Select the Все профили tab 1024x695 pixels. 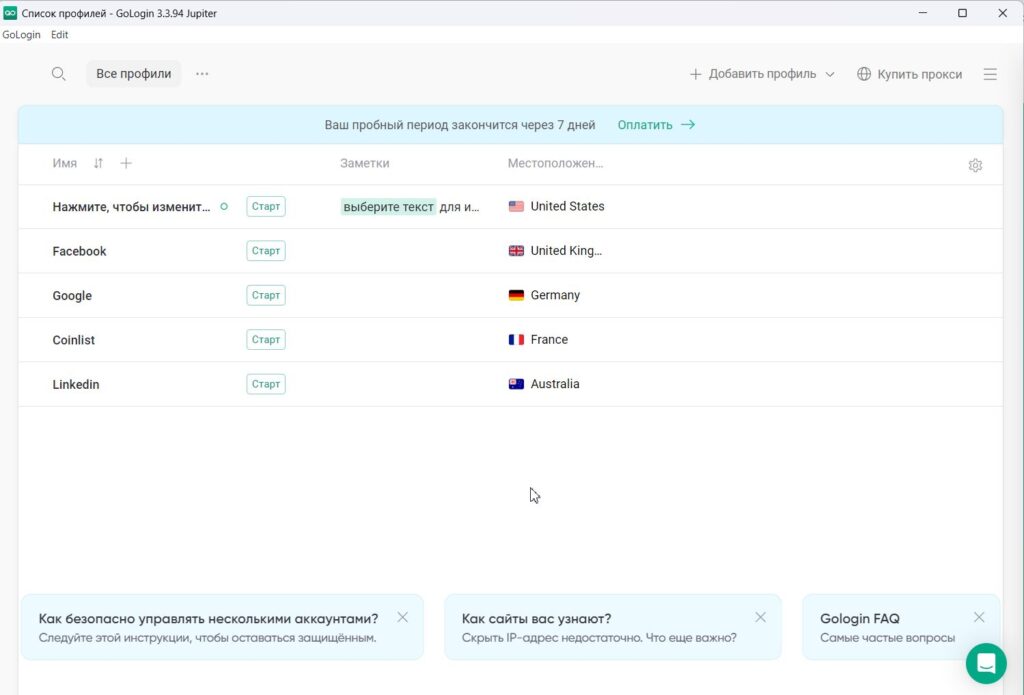point(133,74)
